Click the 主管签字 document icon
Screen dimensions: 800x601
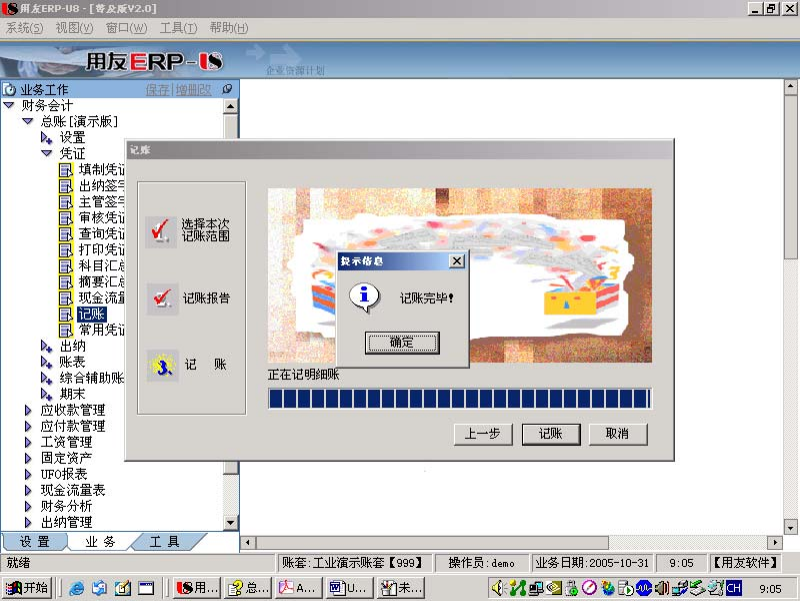pos(66,202)
